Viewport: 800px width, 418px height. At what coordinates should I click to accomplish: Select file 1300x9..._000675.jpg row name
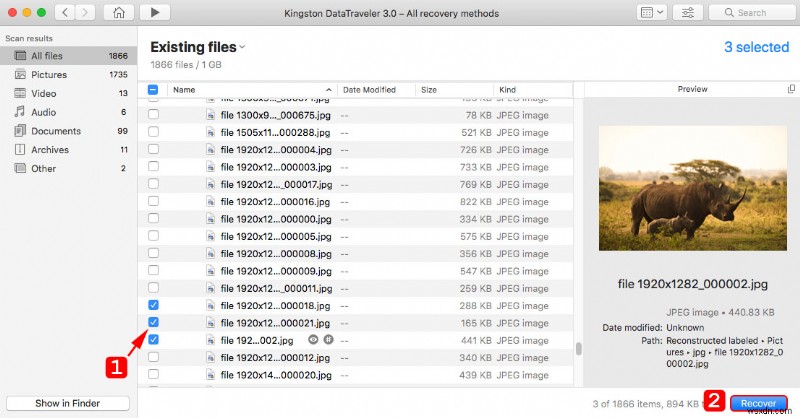(x=276, y=115)
